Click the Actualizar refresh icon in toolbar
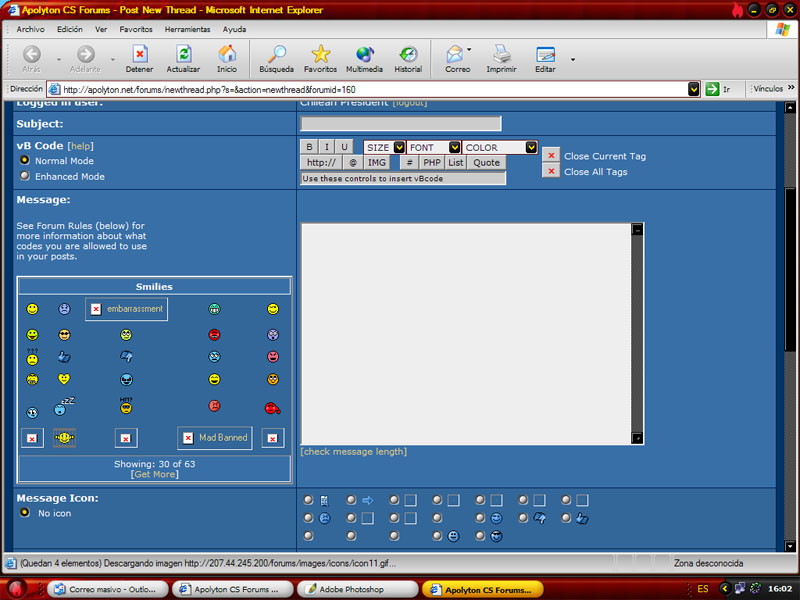 (x=183, y=54)
